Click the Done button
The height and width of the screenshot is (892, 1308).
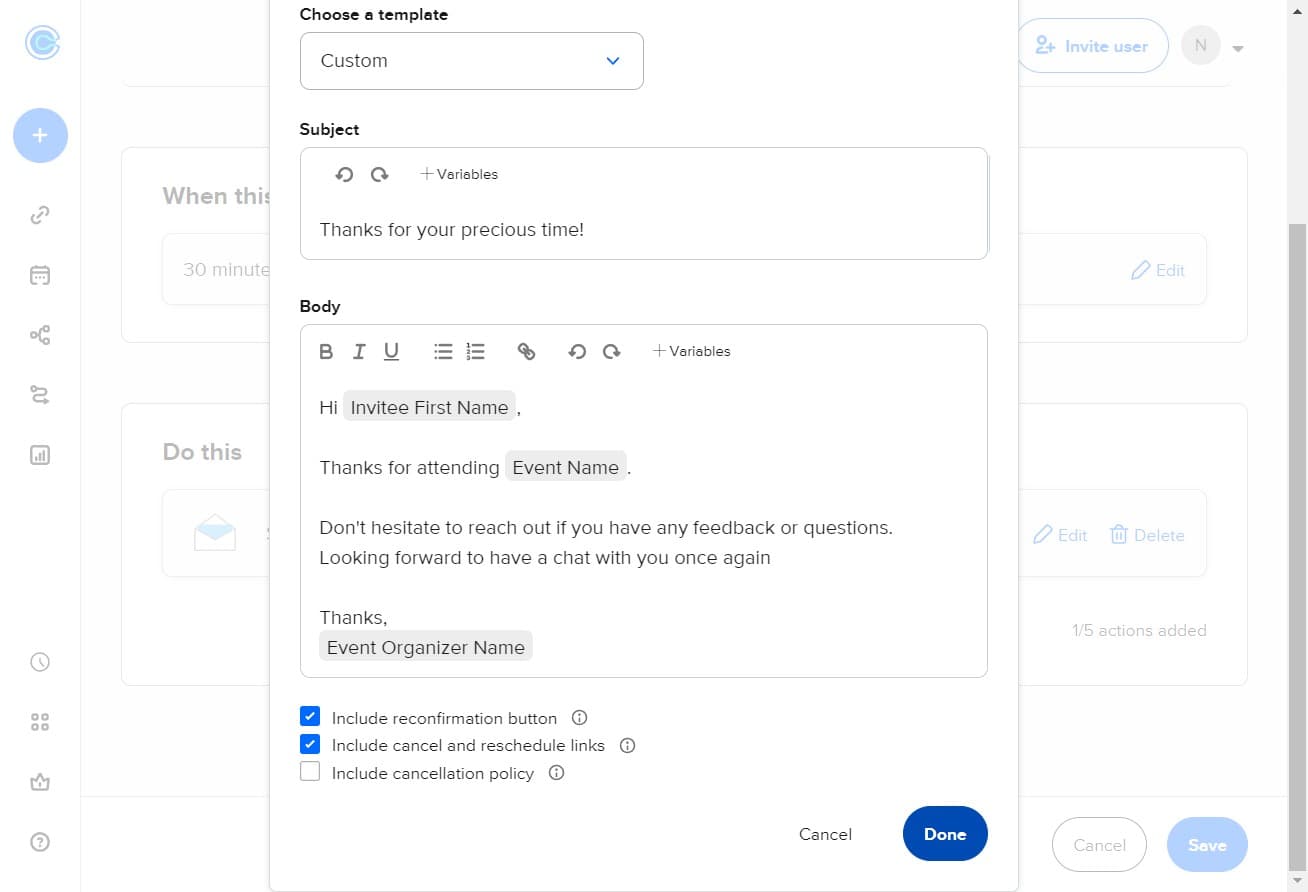tap(944, 834)
